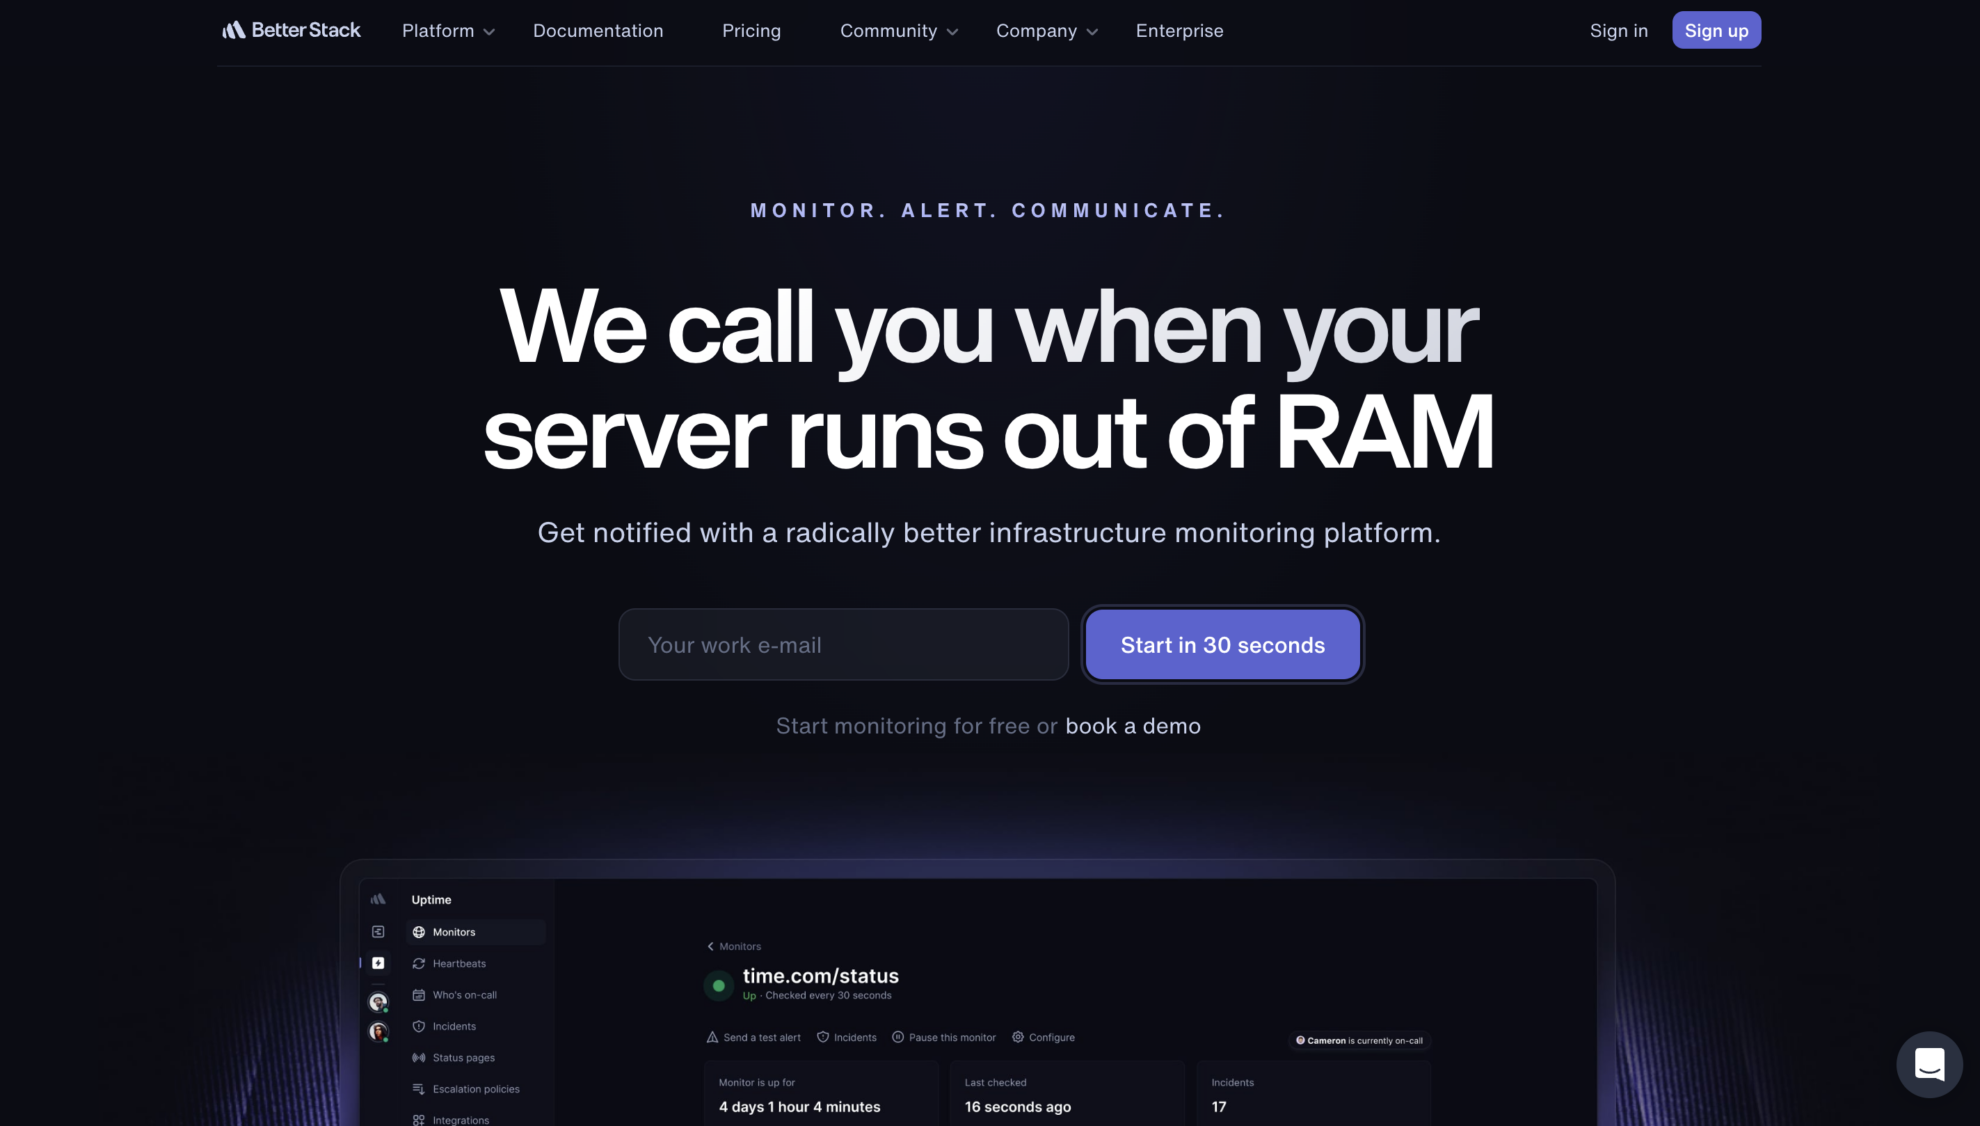Click the Send a test alert label
Image resolution: width=1980 pixels, height=1126 pixels.
(x=762, y=1037)
